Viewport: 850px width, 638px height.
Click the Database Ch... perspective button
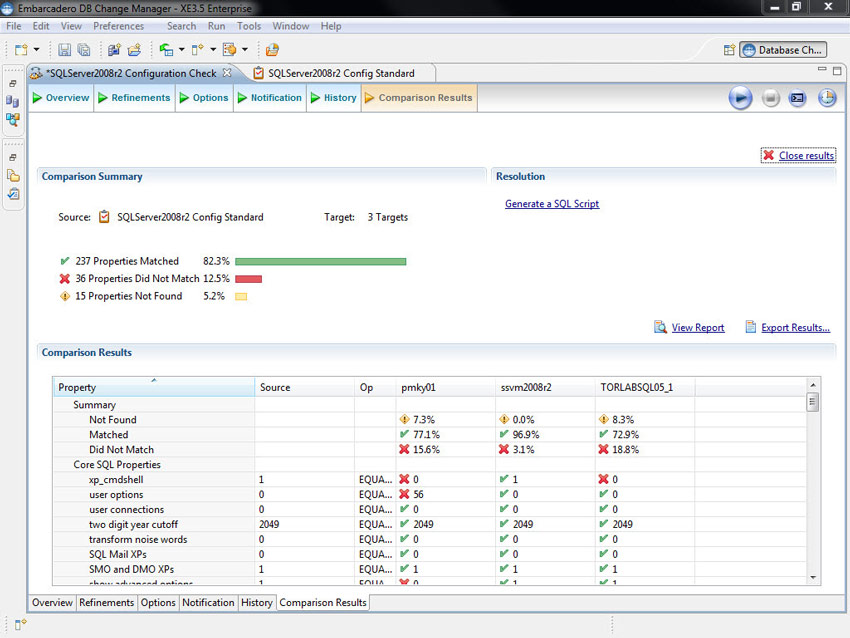783,50
